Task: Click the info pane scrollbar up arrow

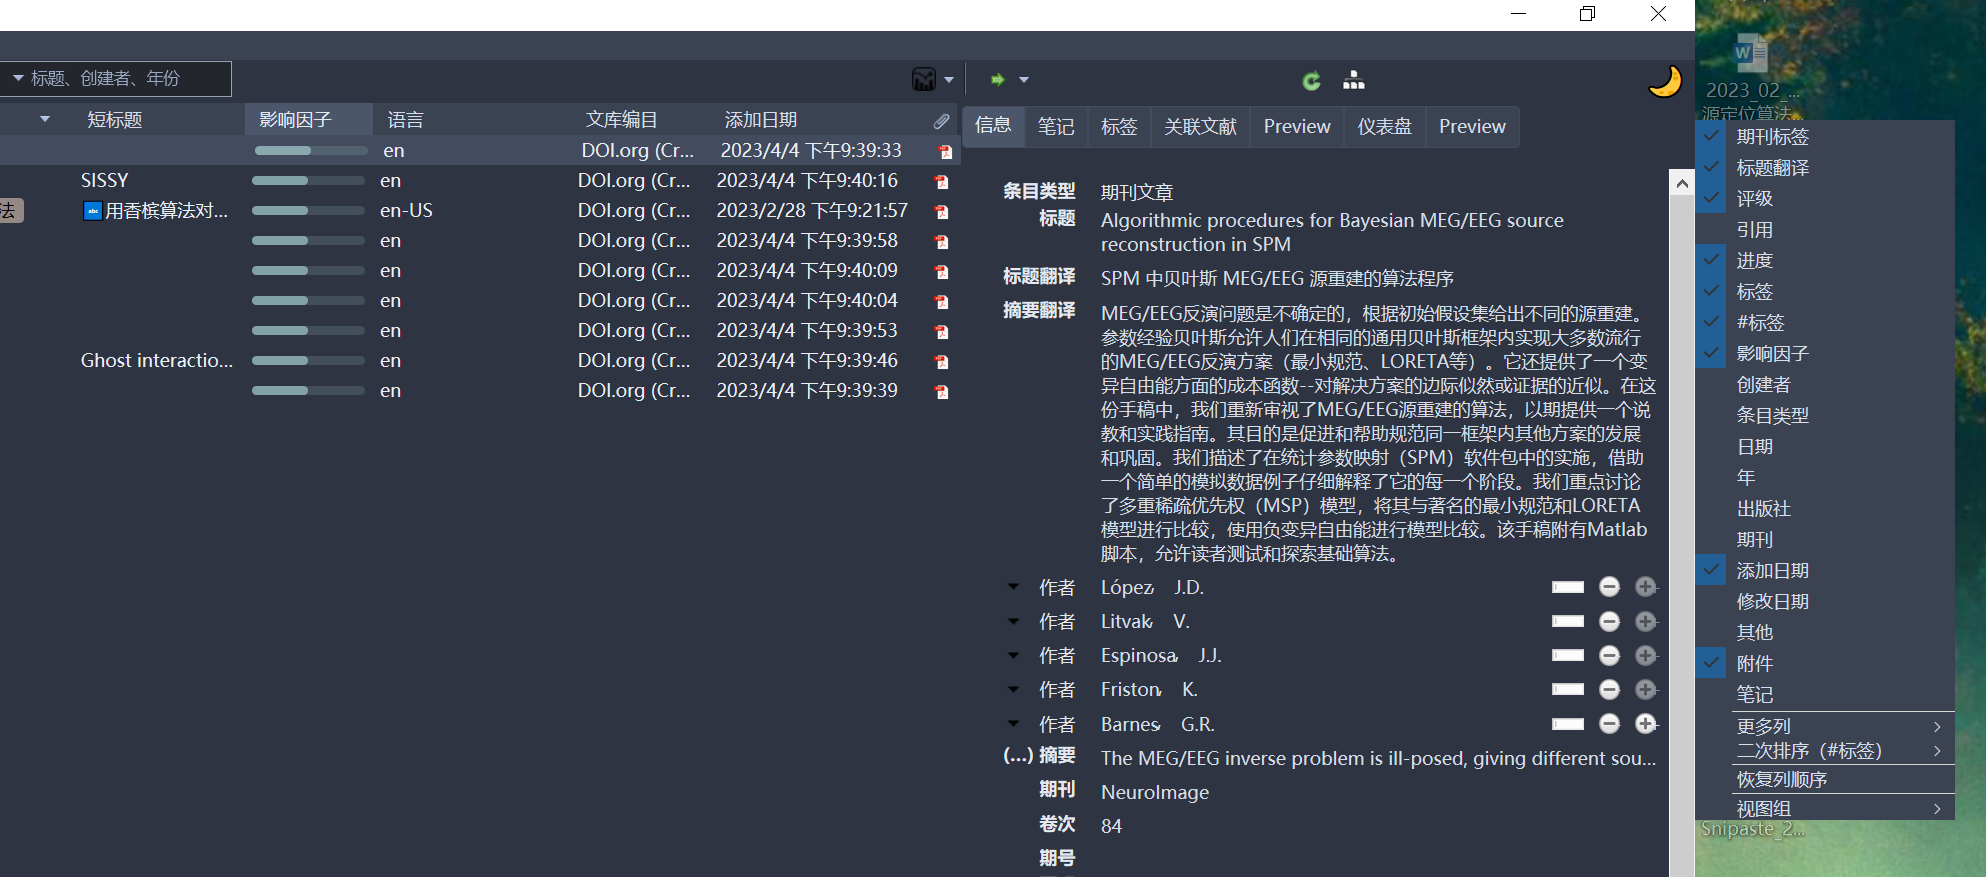Action: click(1681, 183)
